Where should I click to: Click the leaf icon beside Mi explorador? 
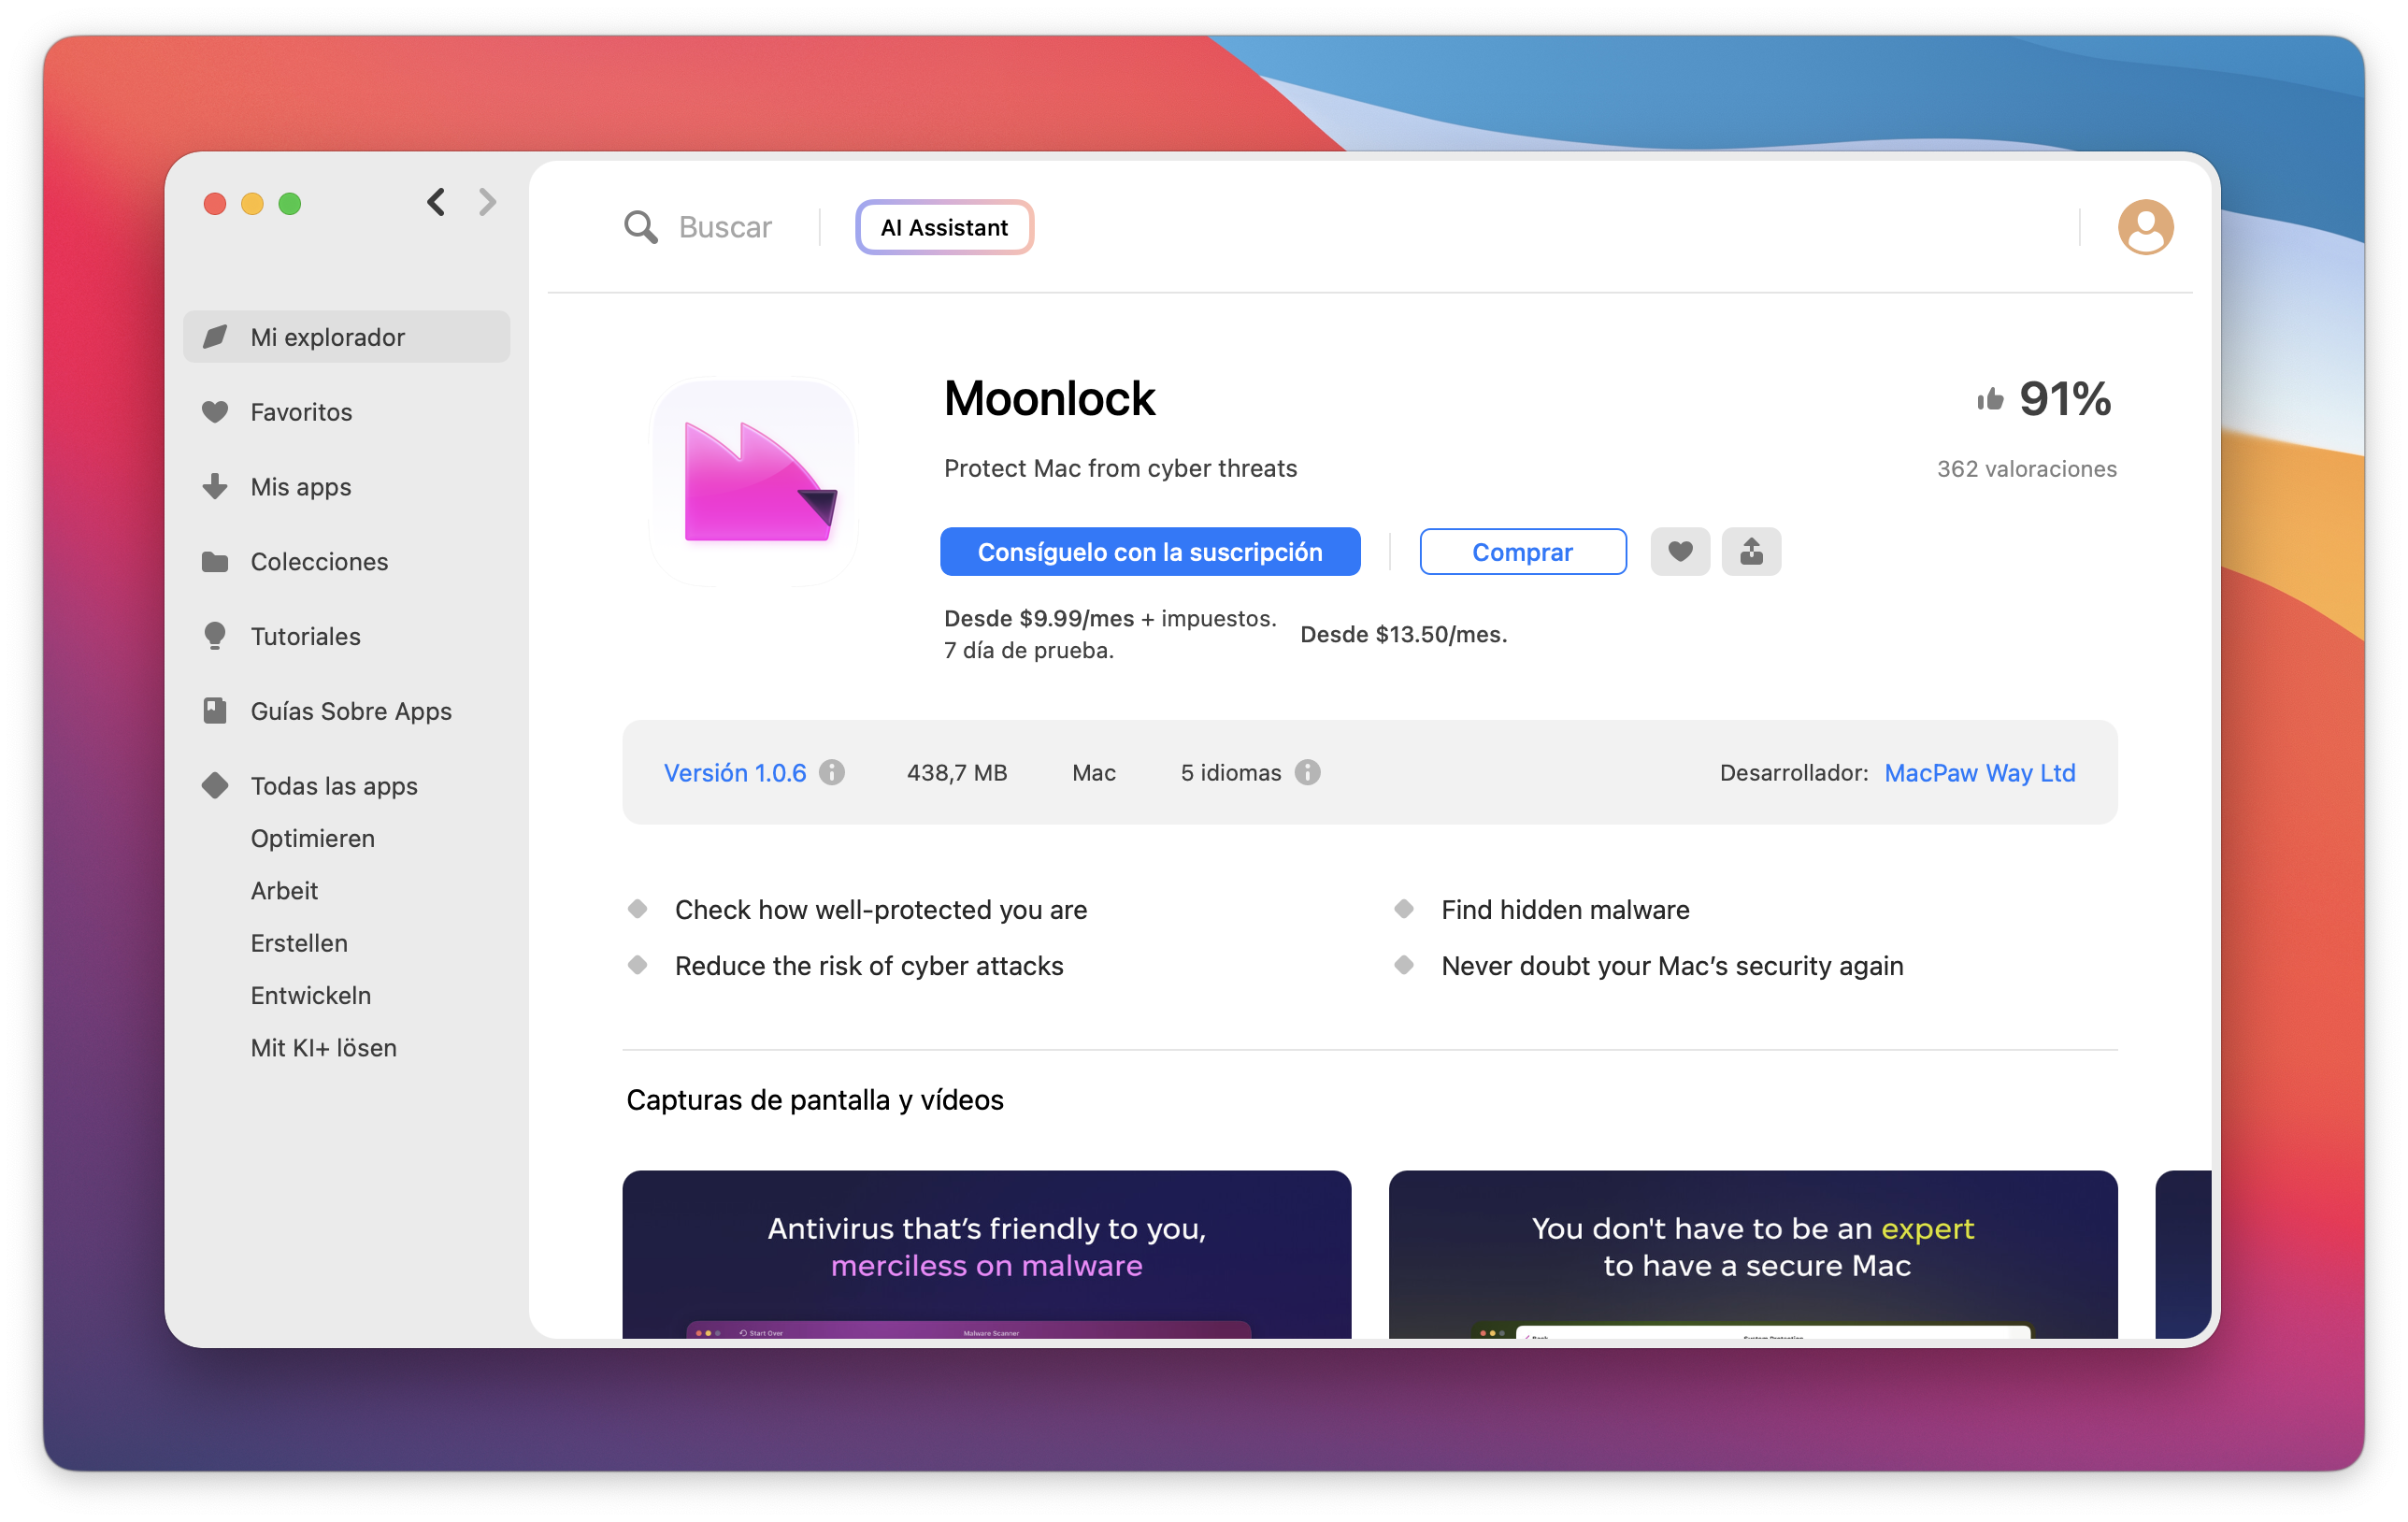215,337
